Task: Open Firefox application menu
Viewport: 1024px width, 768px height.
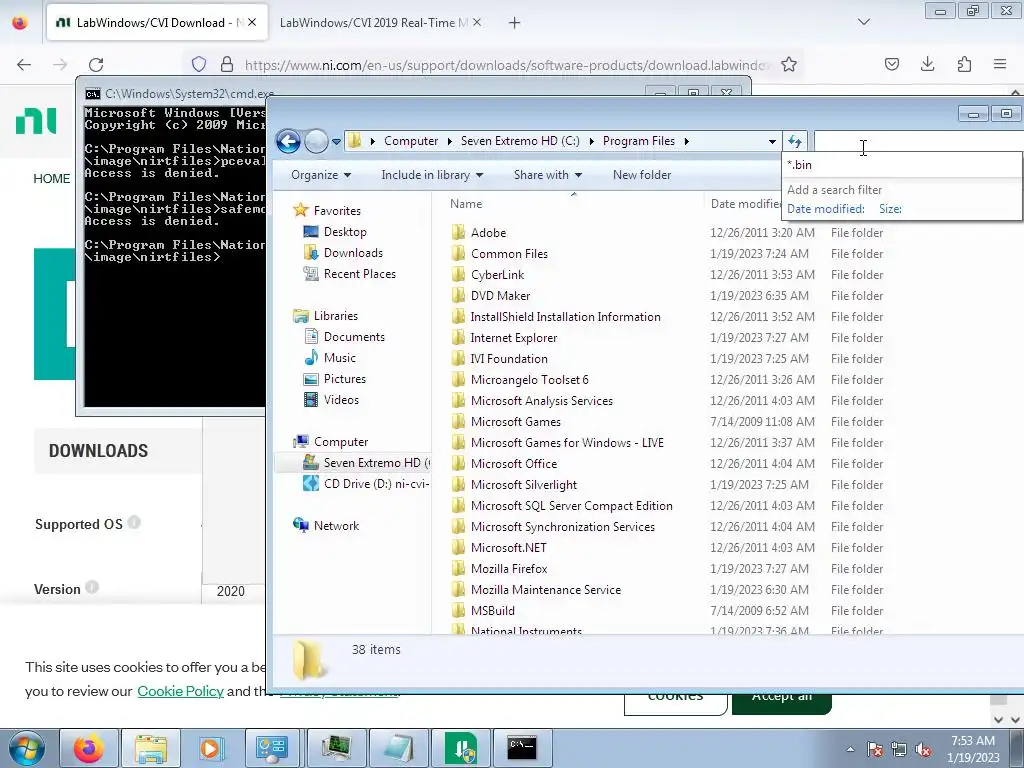Action: coord(1000,64)
